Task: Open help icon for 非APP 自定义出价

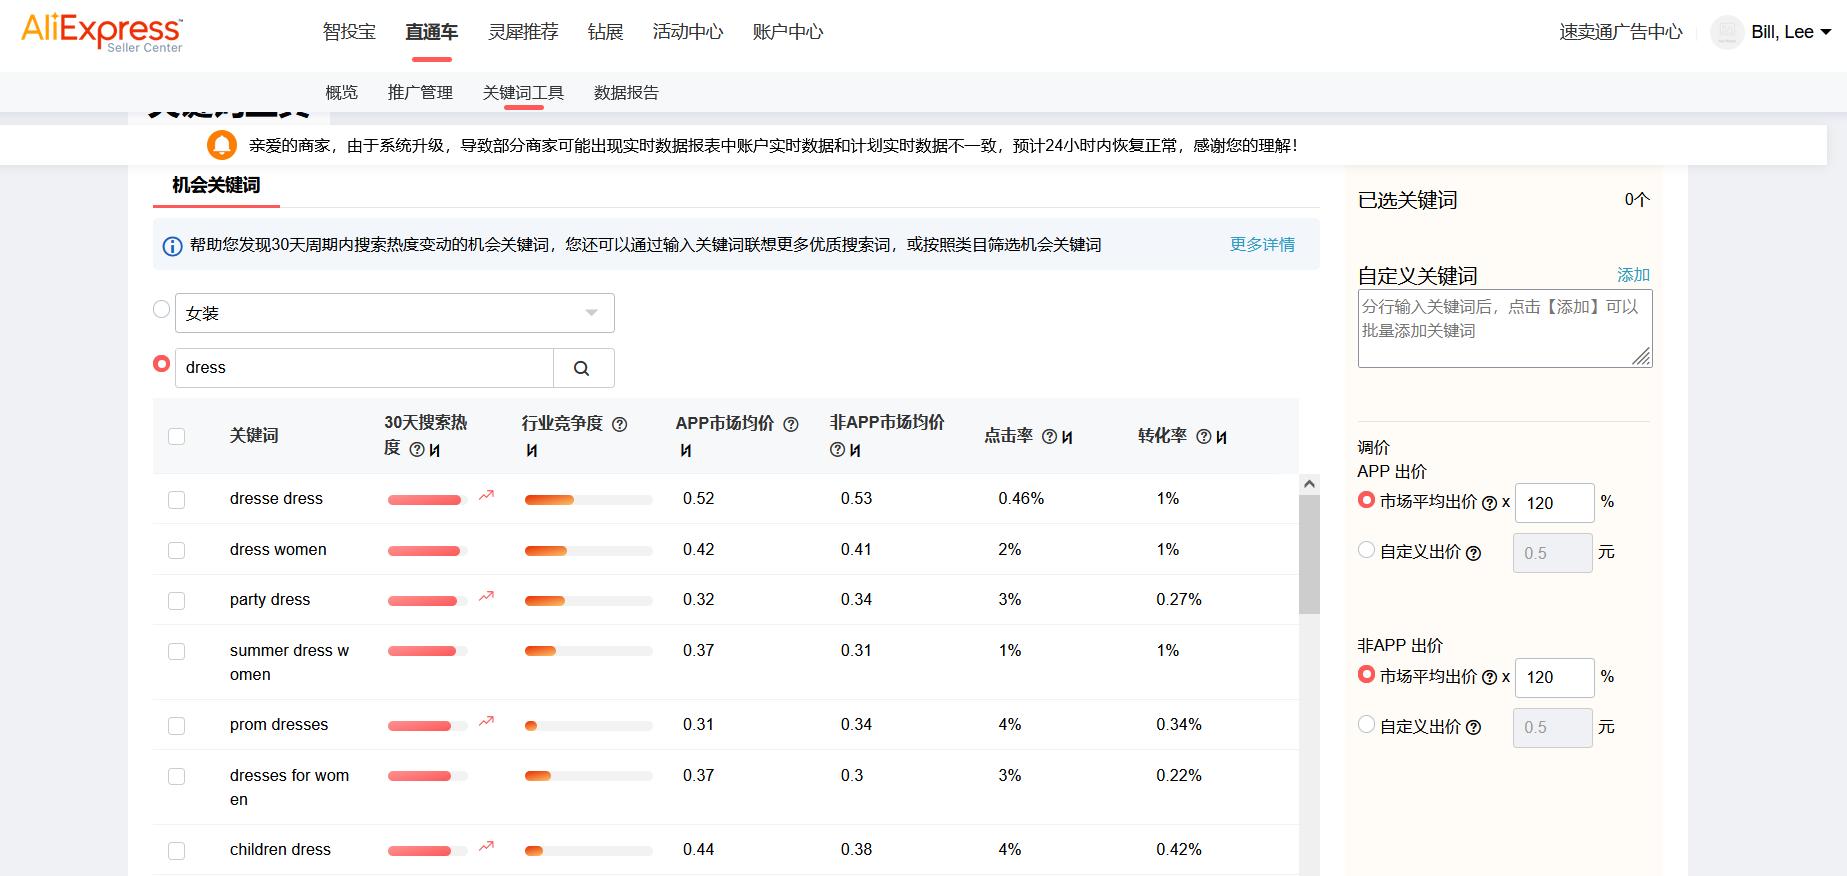Action: (x=1473, y=728)
